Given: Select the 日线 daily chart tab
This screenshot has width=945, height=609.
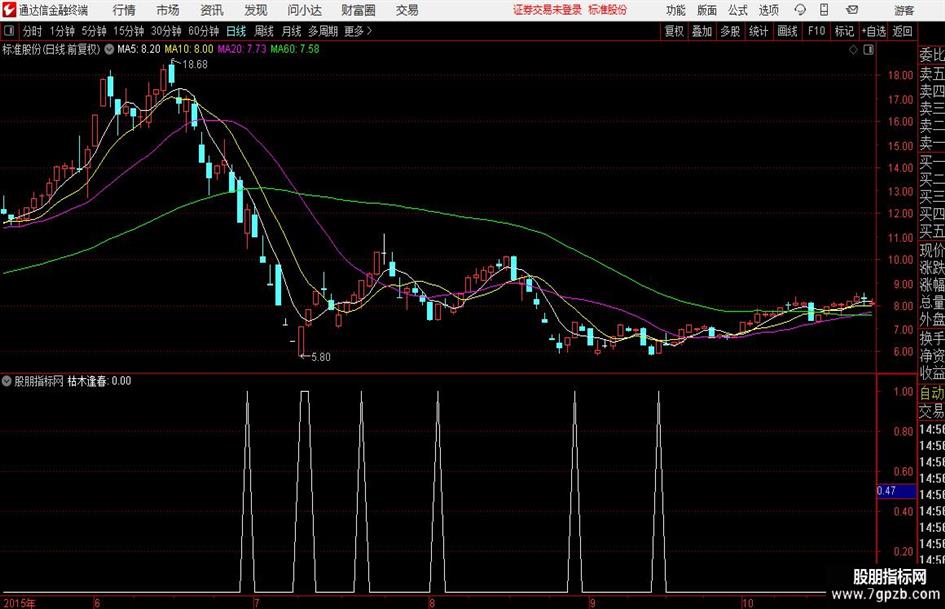Looking at the screenshot, I should [236, 31].
